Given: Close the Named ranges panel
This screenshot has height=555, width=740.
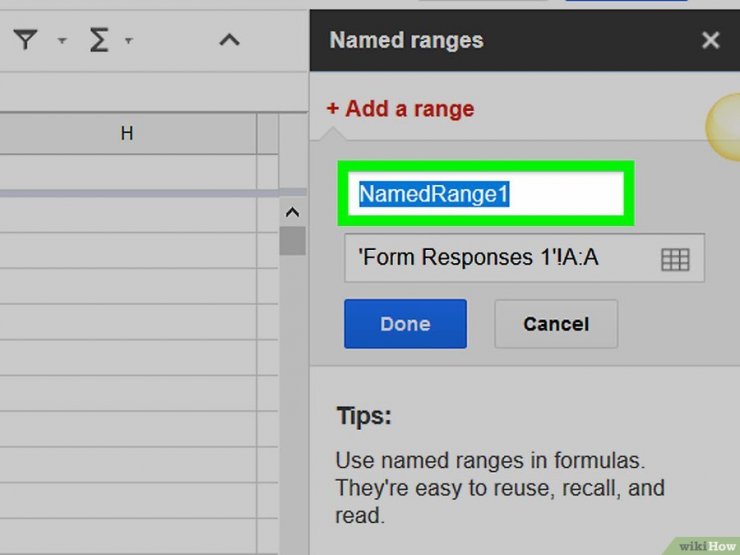Looking at the screenshot, I should 711,40.
